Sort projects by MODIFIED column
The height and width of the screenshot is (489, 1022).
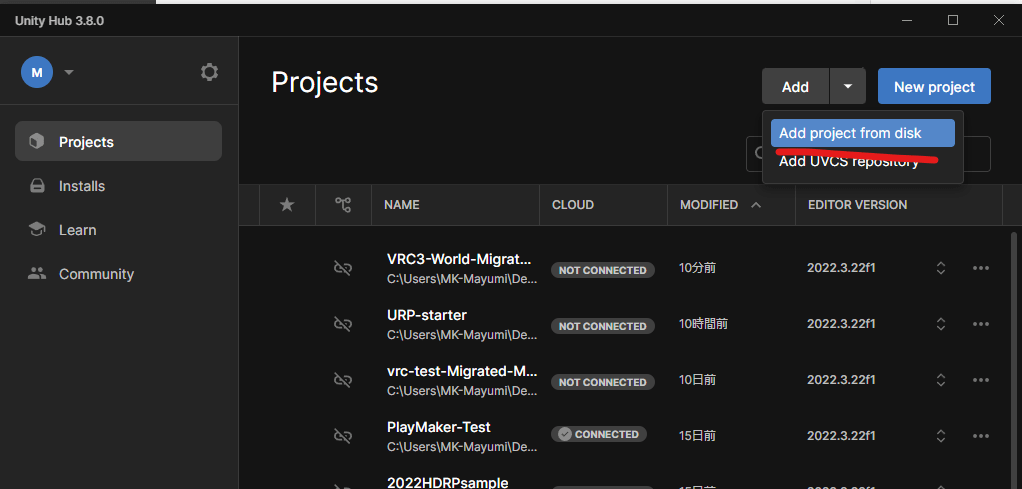[709, 205]
